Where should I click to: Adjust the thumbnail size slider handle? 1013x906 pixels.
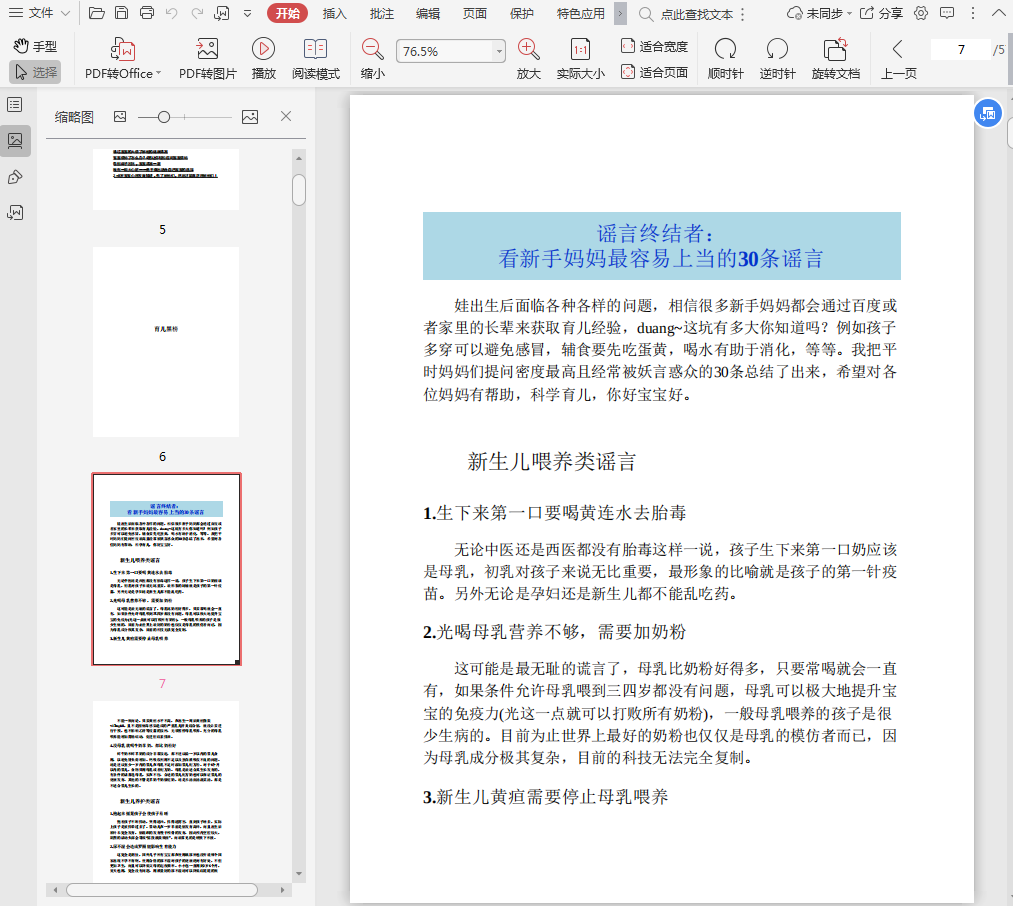tap(164, 117)
